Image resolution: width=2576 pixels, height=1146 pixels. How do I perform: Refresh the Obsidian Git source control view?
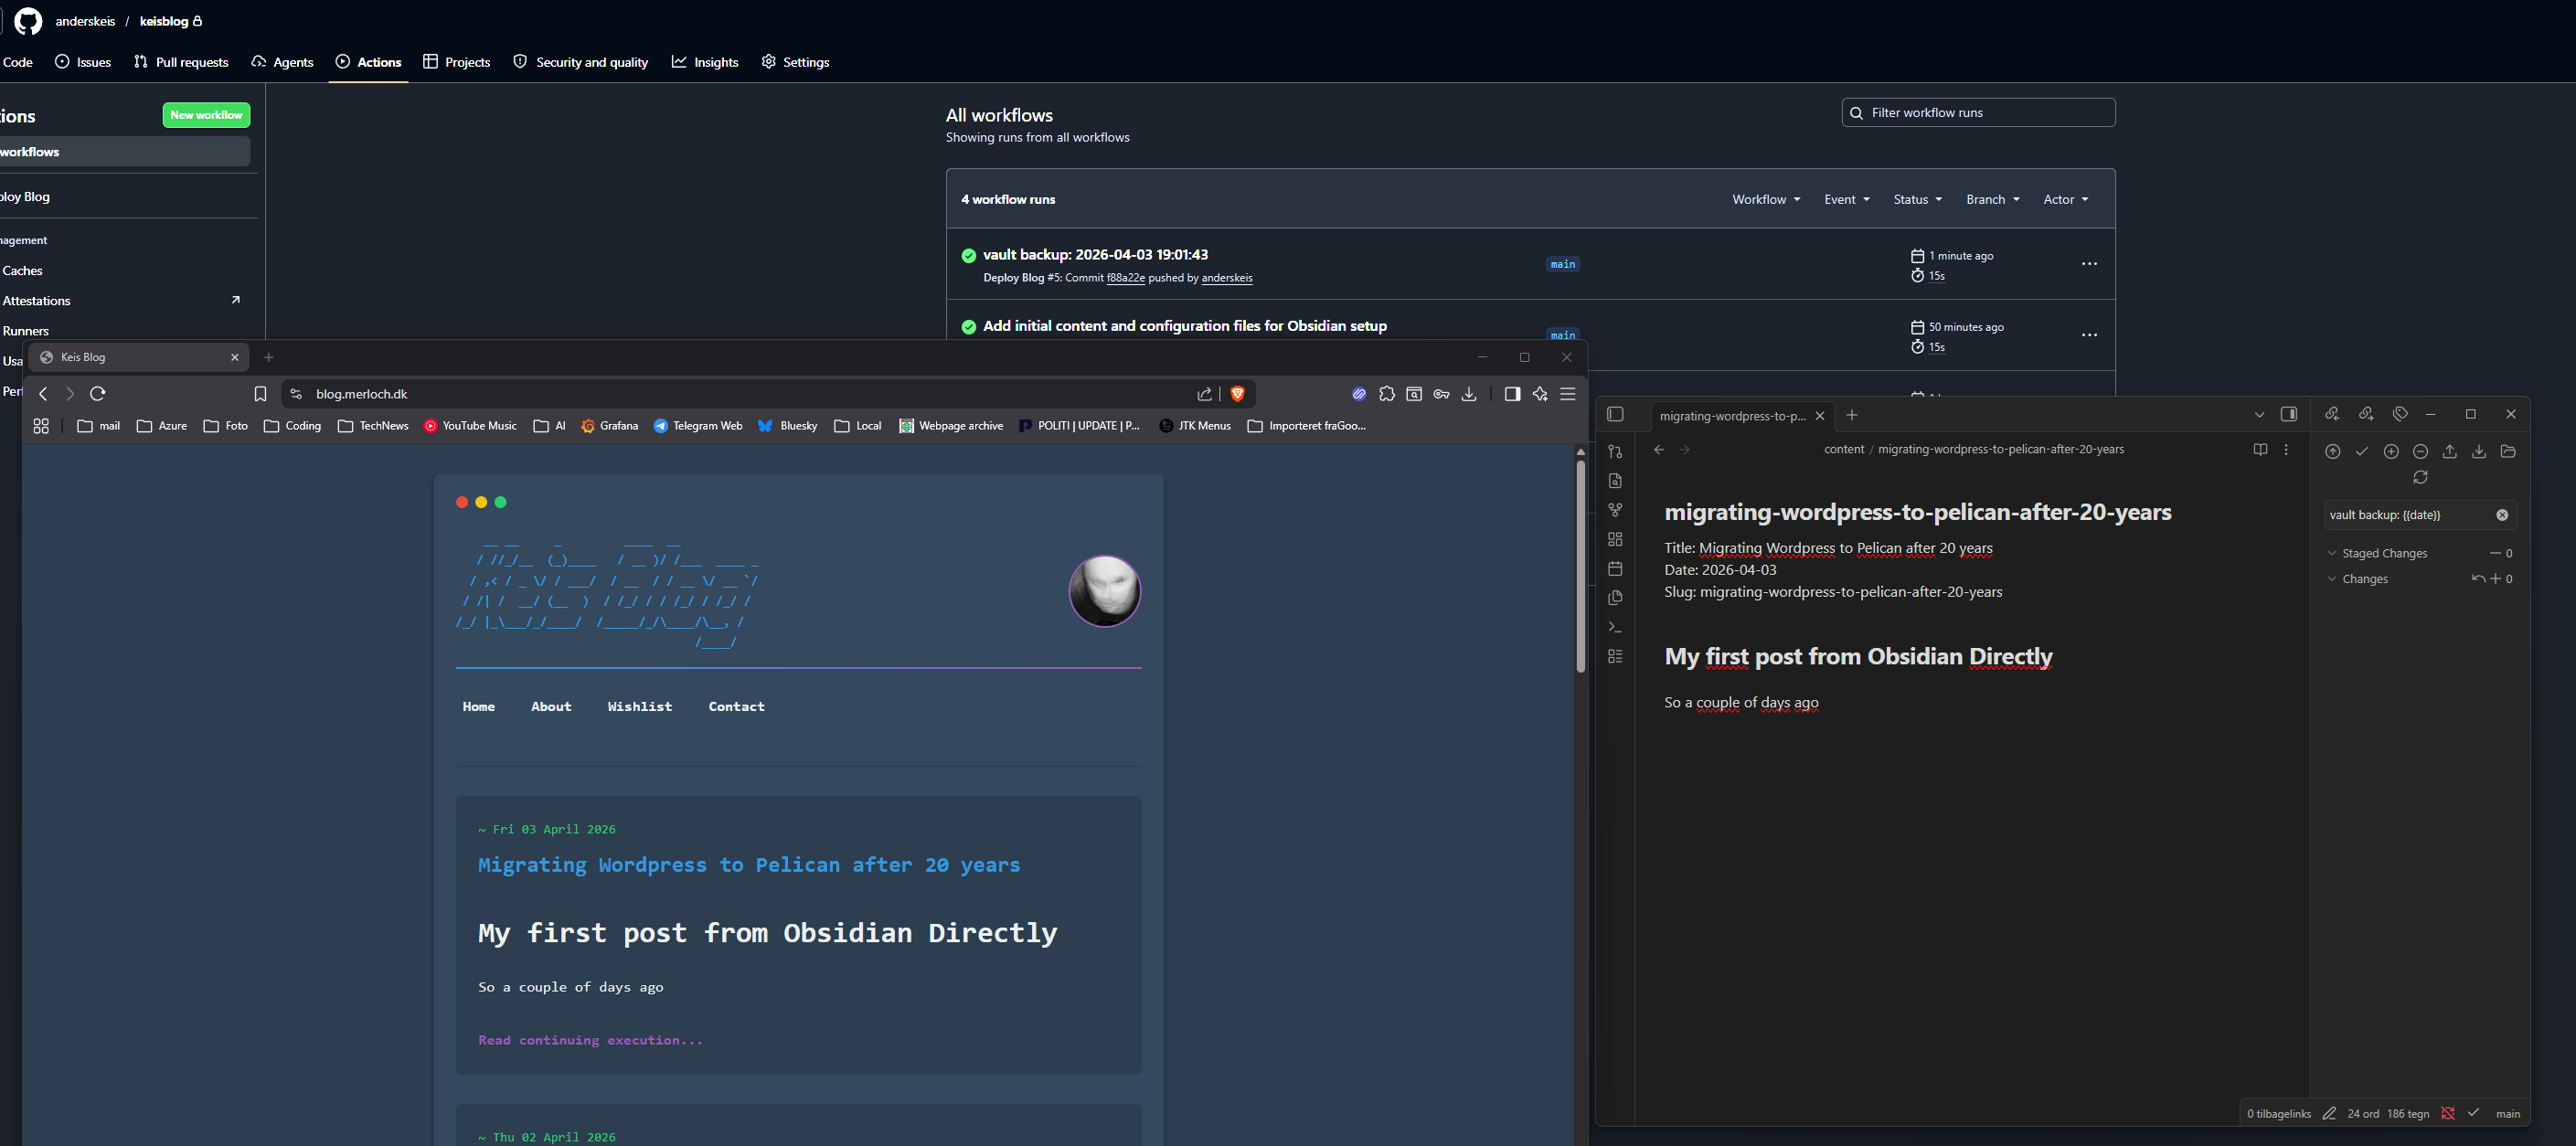pos(2420,477)
